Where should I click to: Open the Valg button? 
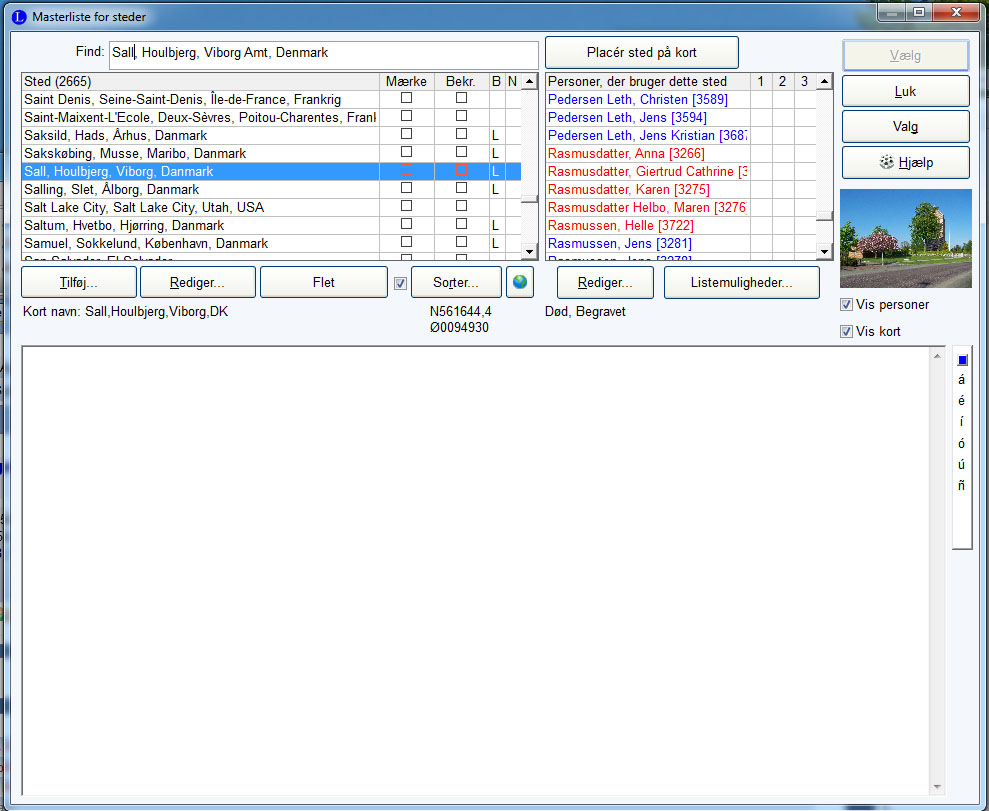905,127
